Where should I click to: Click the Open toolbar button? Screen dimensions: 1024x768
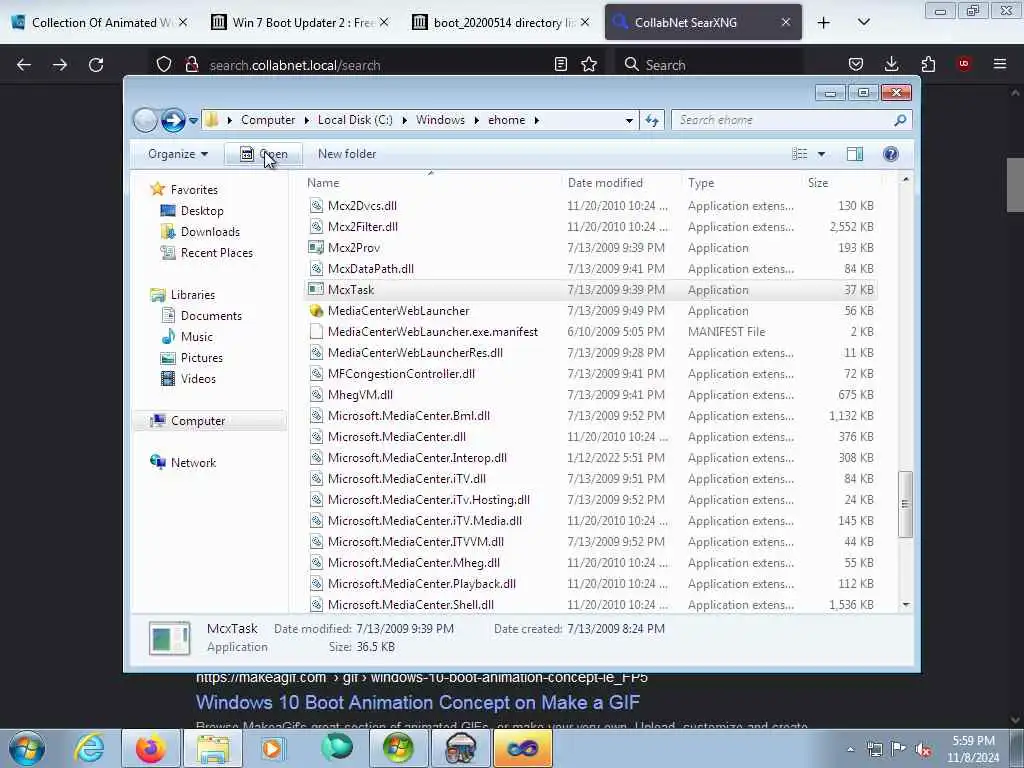[x=263, y=154]
